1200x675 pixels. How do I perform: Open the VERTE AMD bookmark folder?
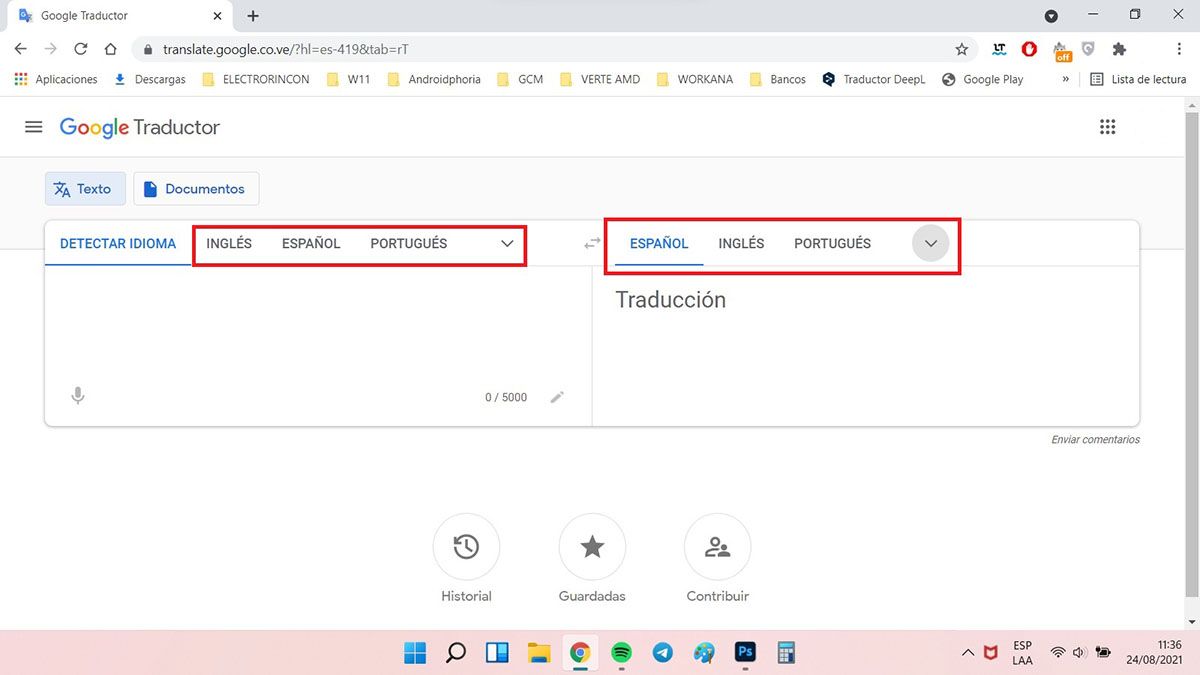point(600,79)
